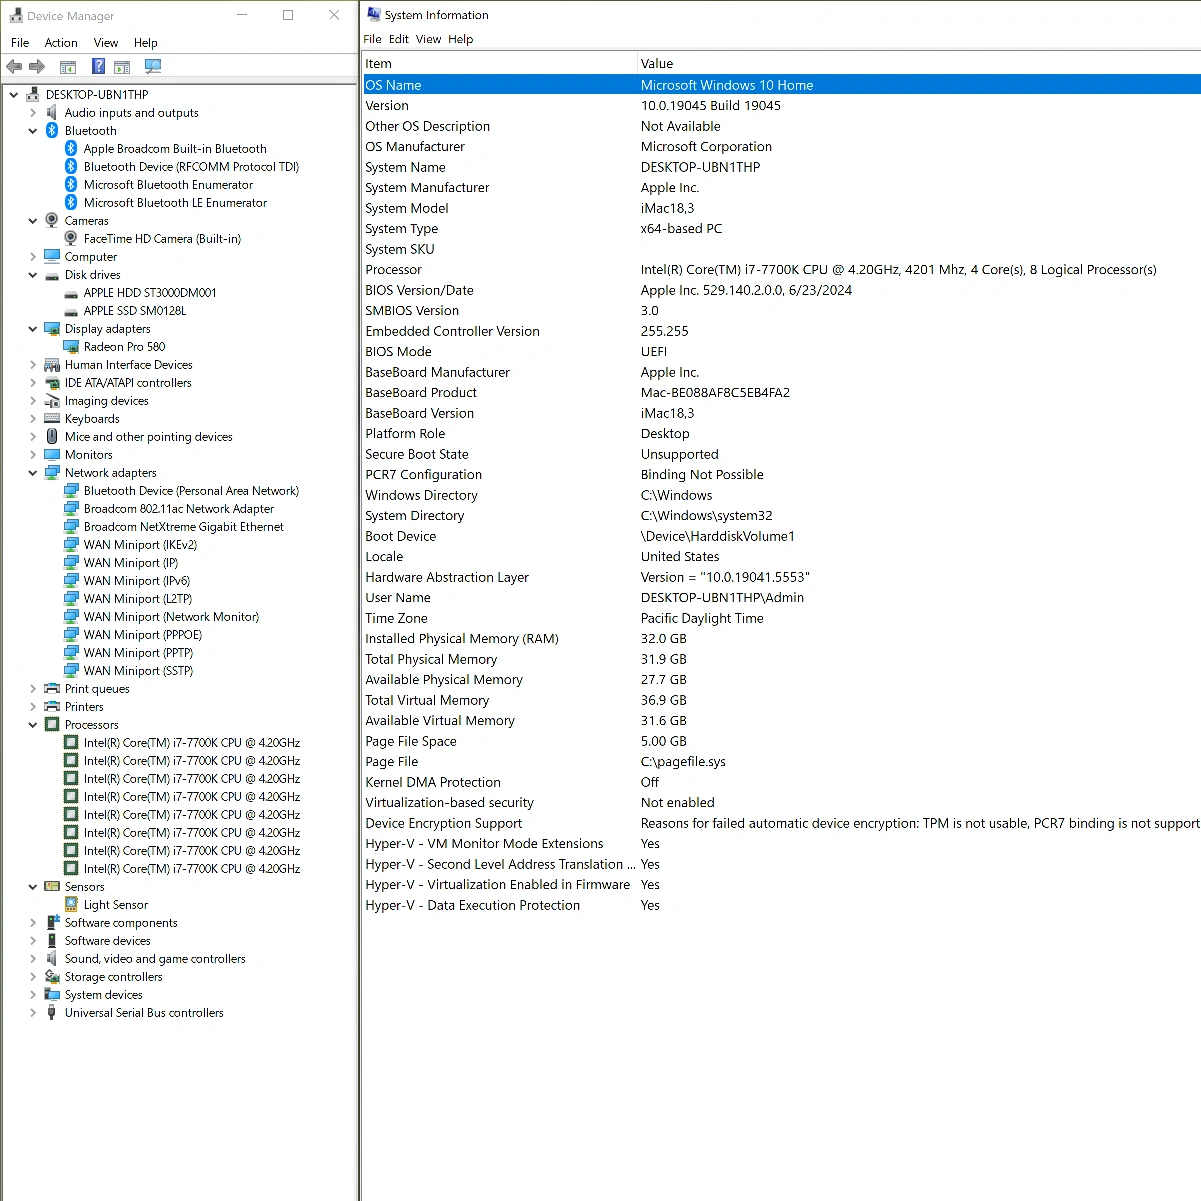Click the Light Sensor device icon

coord(71,905)
